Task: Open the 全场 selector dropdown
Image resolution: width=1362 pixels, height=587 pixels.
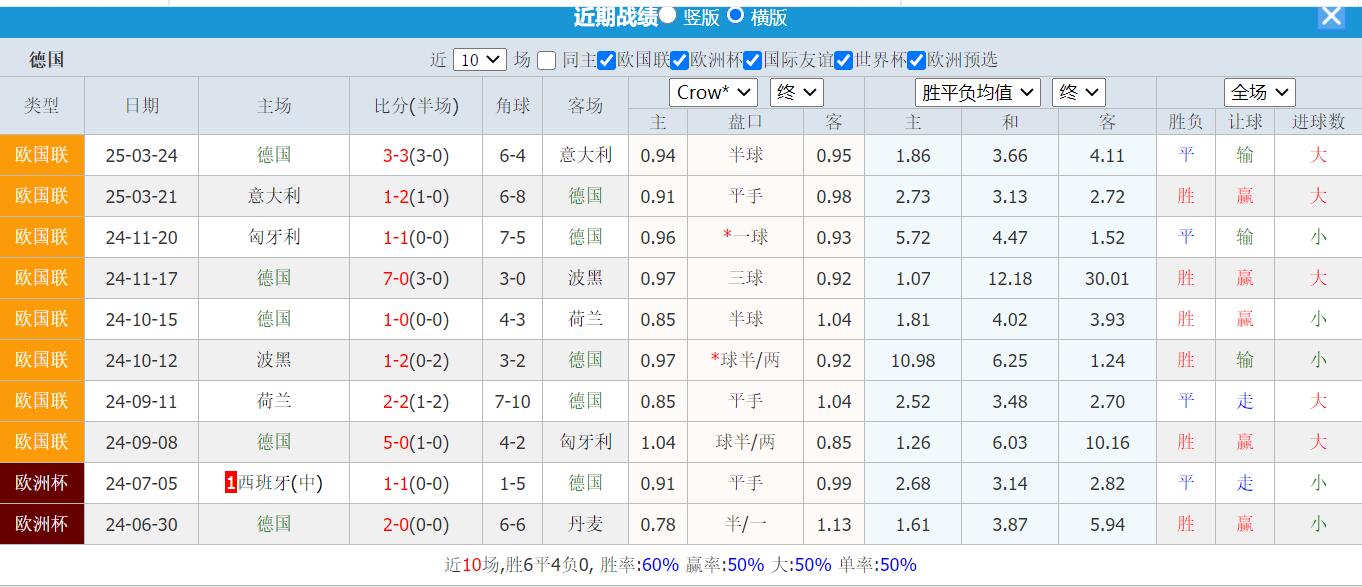Action: tap(1259, 92)
